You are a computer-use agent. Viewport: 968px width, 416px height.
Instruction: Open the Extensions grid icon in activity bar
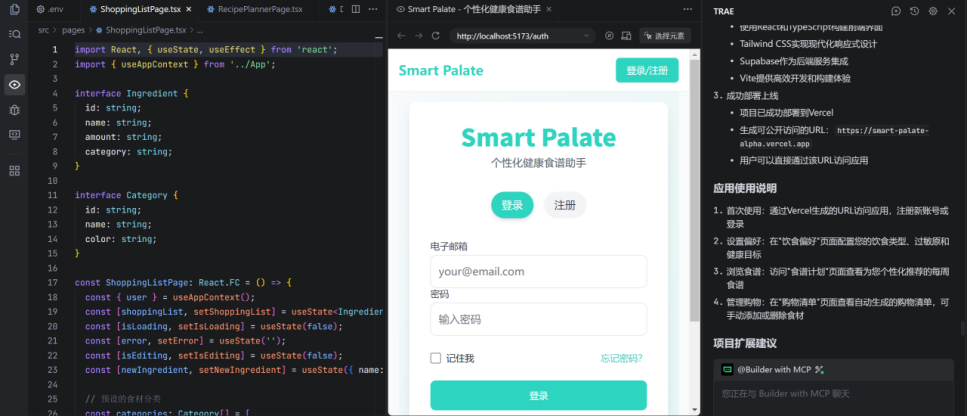point(14,170)
